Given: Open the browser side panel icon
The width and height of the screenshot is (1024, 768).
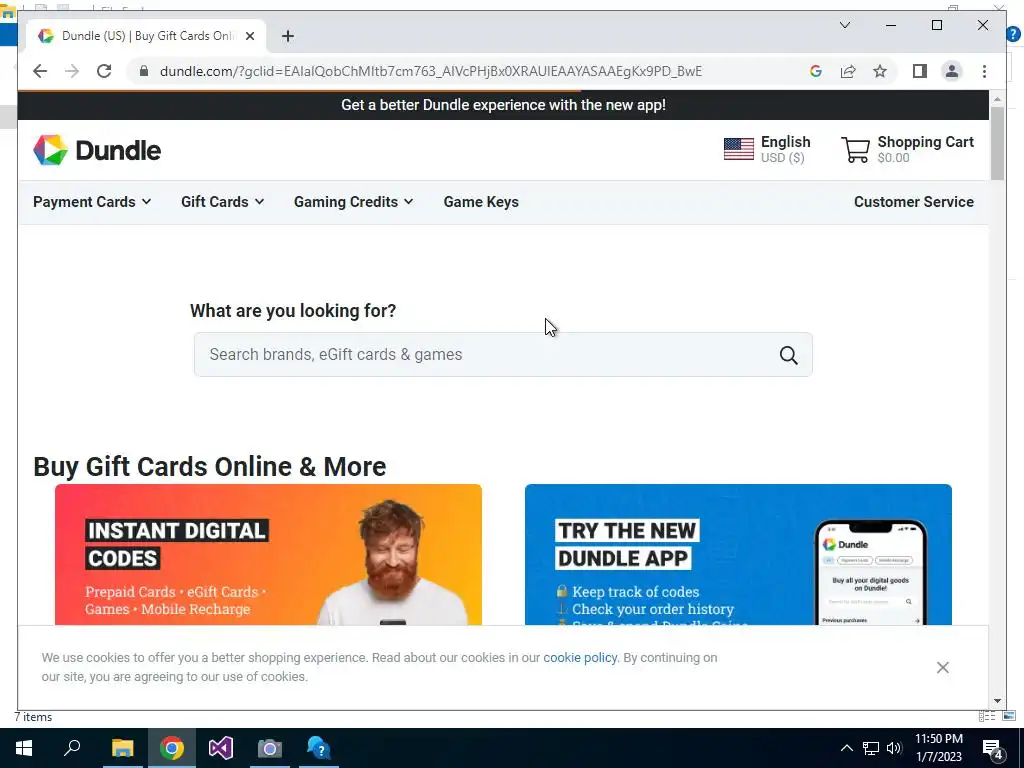Looking at the screenshot, I should 920,71.
